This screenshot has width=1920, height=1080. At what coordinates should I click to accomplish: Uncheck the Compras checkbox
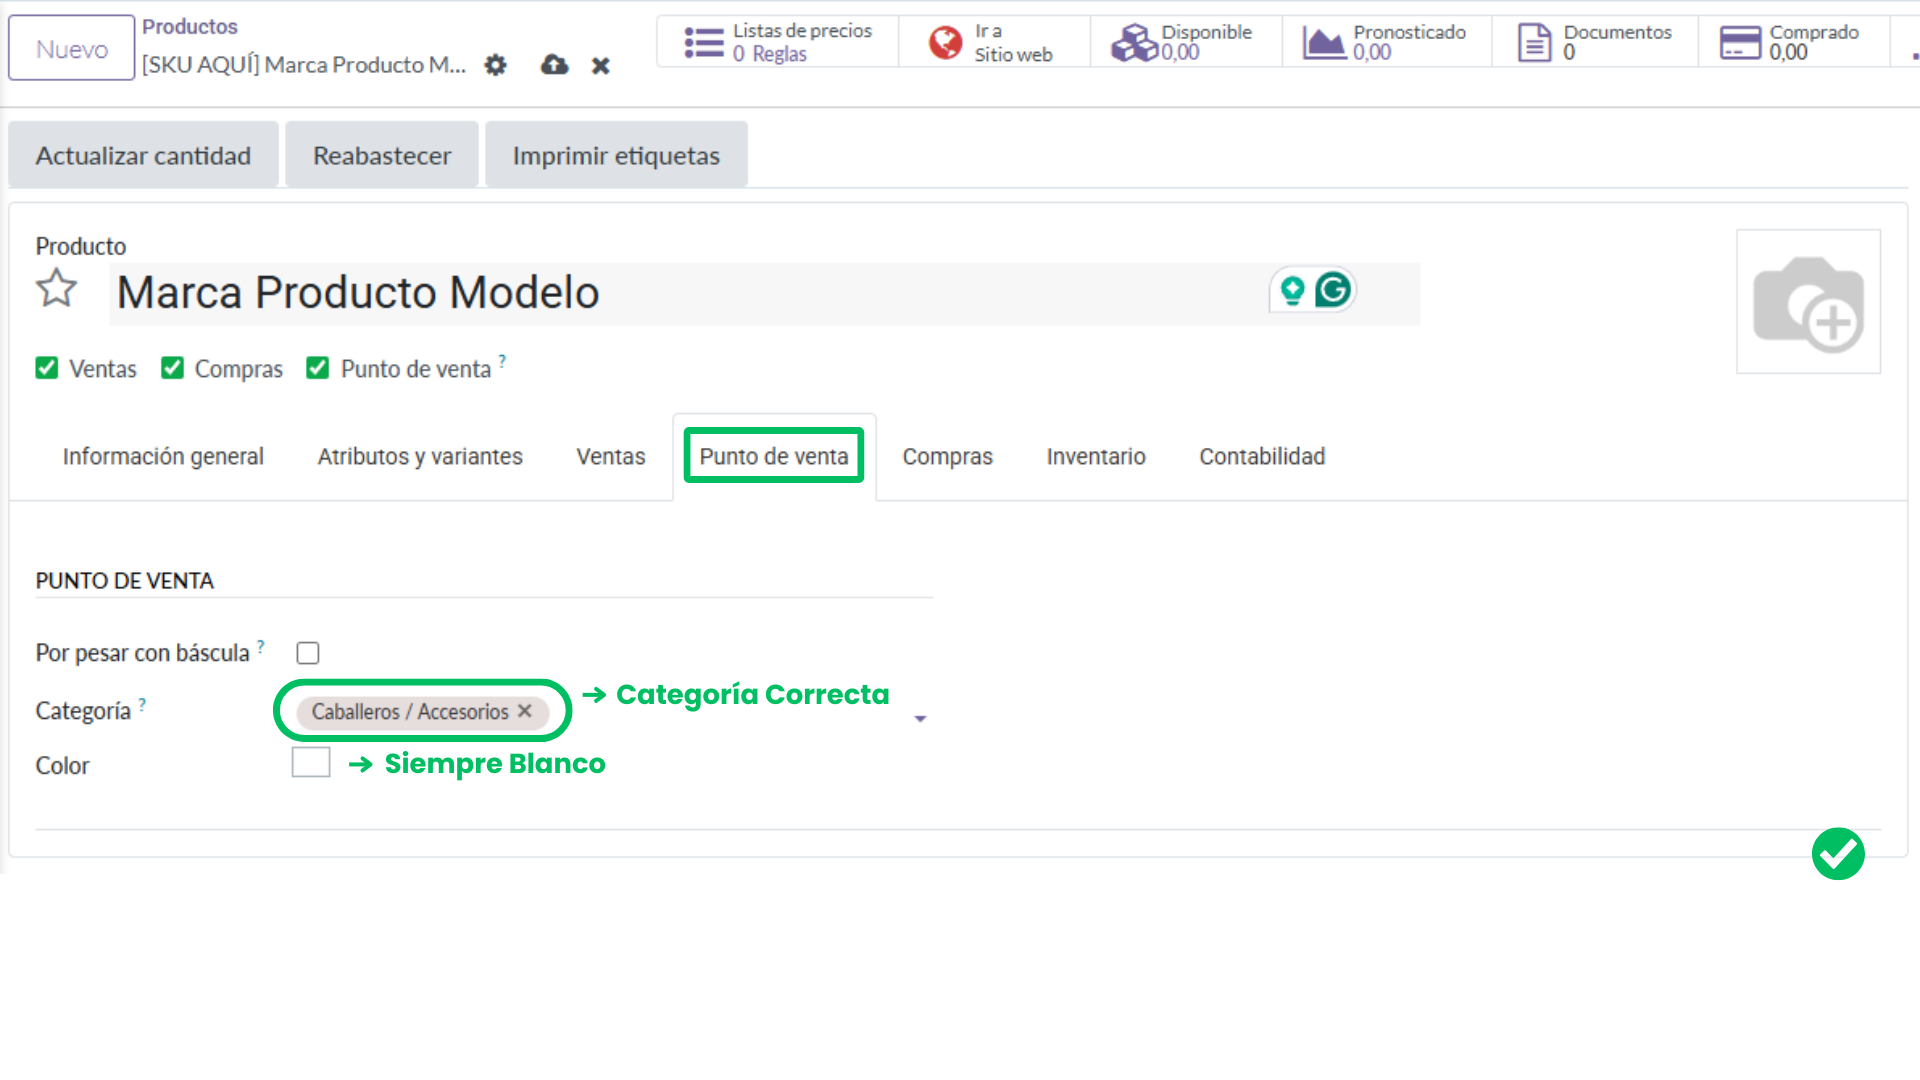(172, 368)
